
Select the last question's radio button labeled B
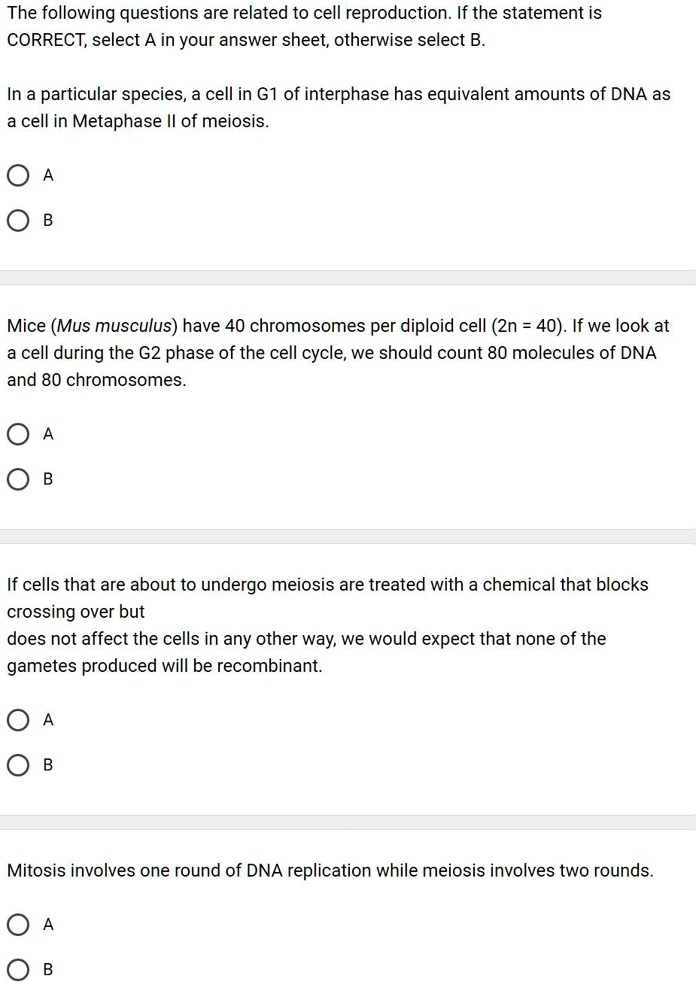(x=18, y=968)
